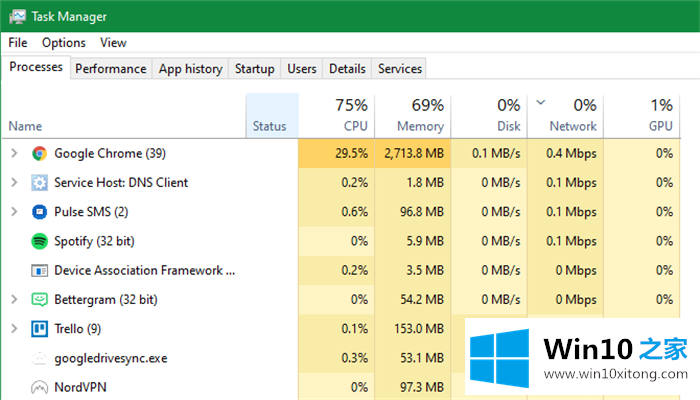This screenshot has width=700, height=400.
Task: Click the Bettergram process icon
Action: [40, 299]
